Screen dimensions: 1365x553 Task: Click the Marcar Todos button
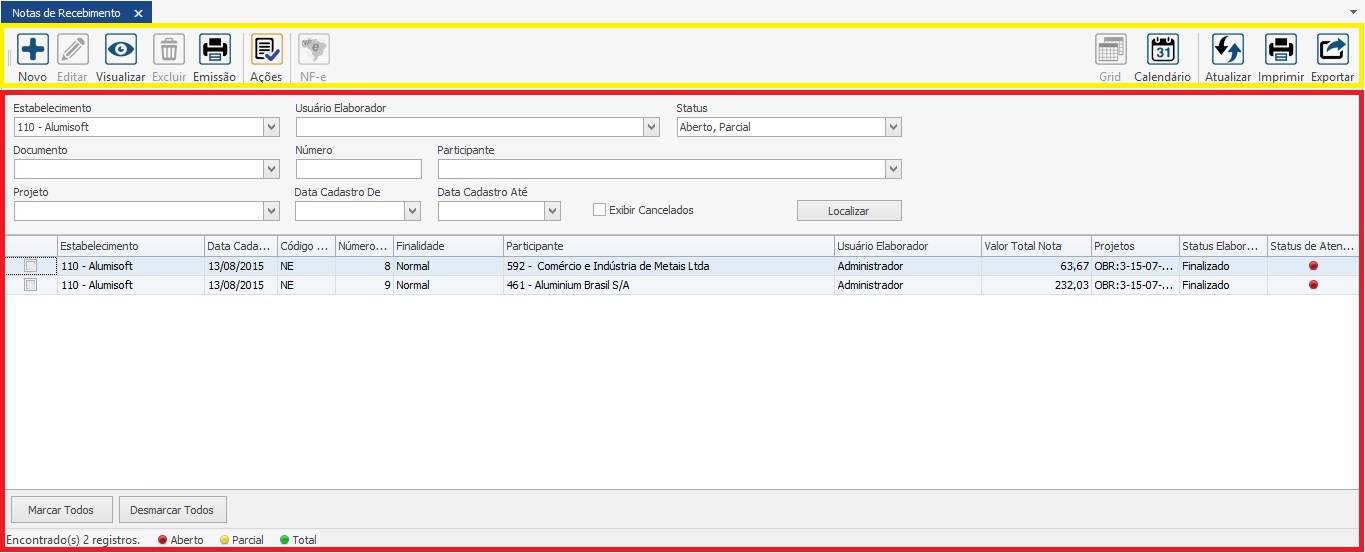[61, 510]
